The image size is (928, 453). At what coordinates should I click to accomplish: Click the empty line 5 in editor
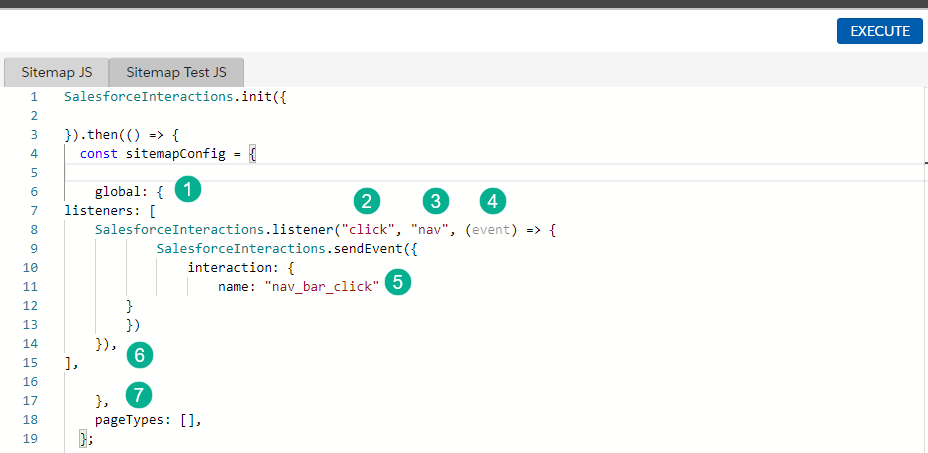pos(400,172)
